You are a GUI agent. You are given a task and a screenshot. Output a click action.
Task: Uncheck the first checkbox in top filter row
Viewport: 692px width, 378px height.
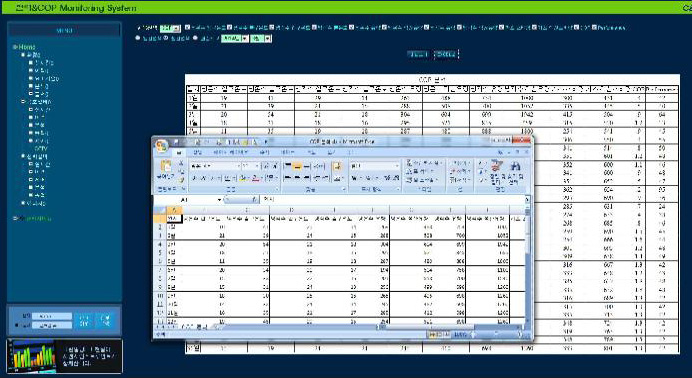tap(188, 27)
